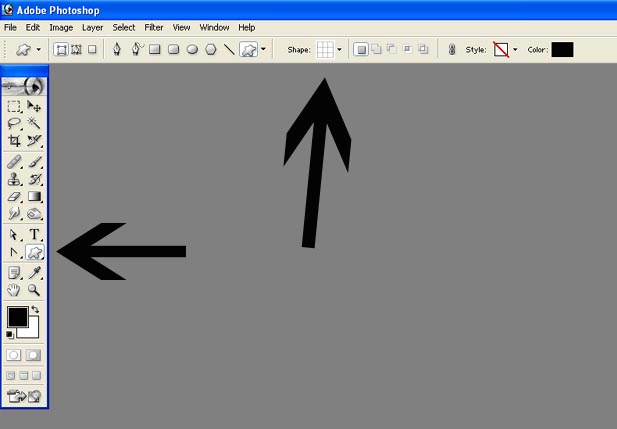Select the Pen tool in toolbox
The height and width of the screenshot is (429, 617).
click(14, 252)
